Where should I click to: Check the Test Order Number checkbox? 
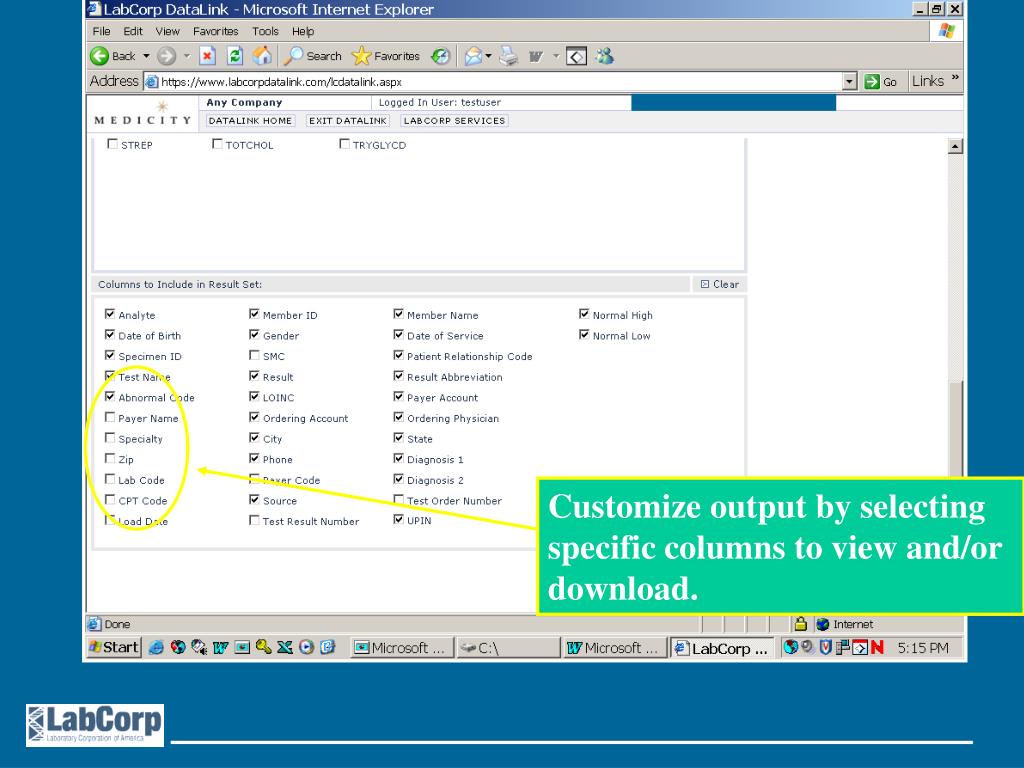[x=398, y=500]
